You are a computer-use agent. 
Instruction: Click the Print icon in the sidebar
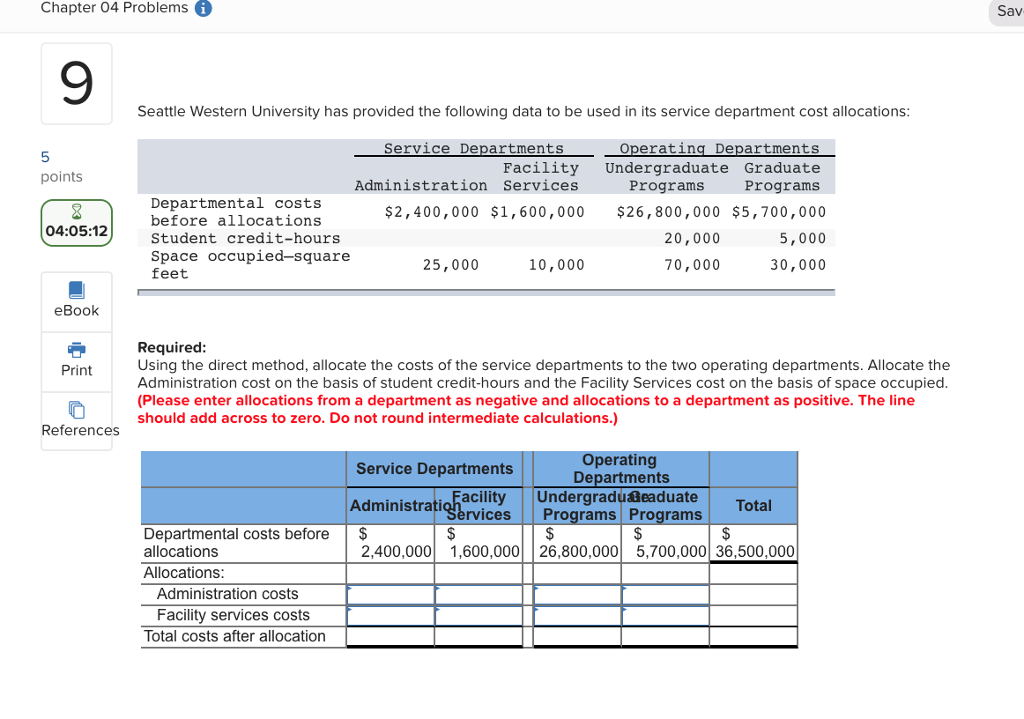(x=76, y=361)
